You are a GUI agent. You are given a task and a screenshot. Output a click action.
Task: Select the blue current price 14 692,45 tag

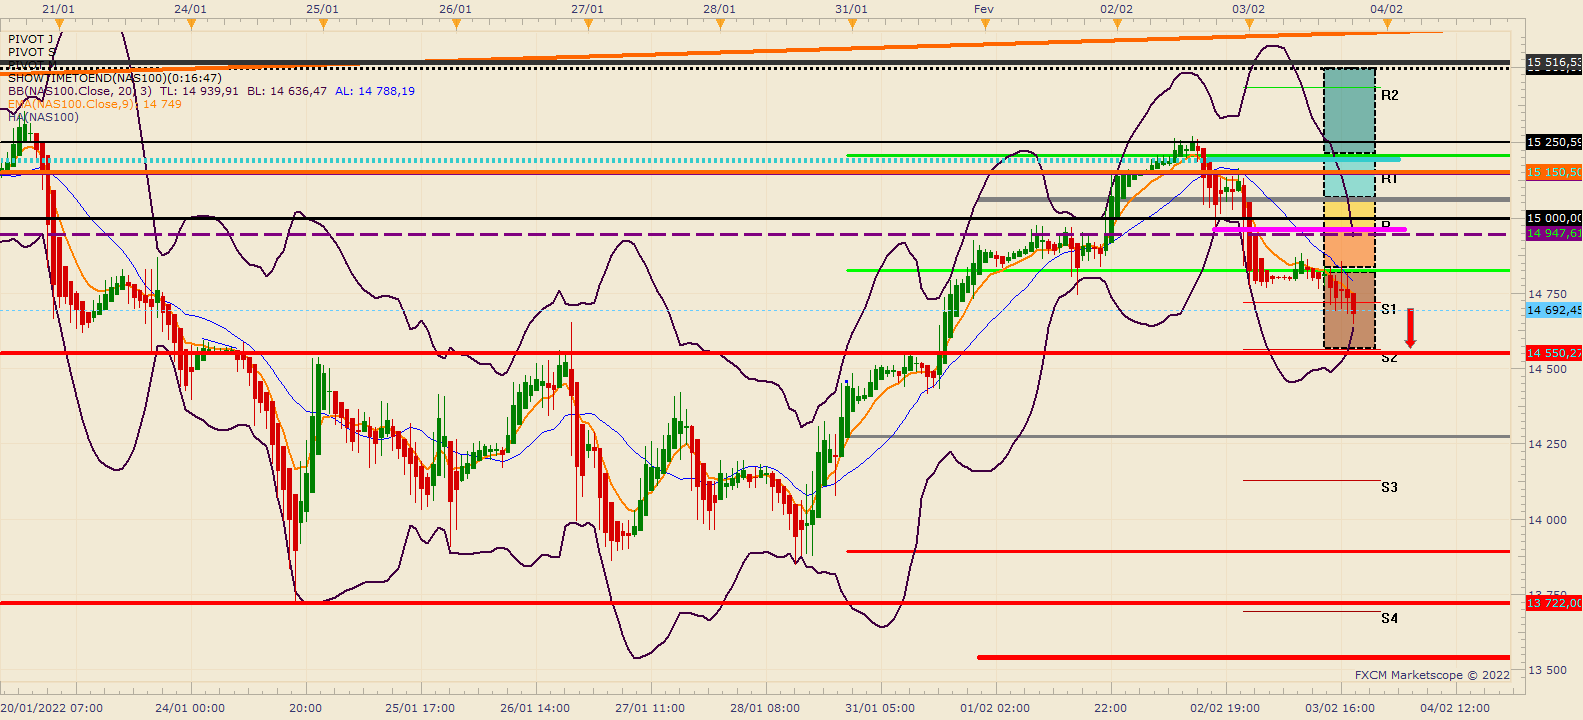click(1554, 310)
